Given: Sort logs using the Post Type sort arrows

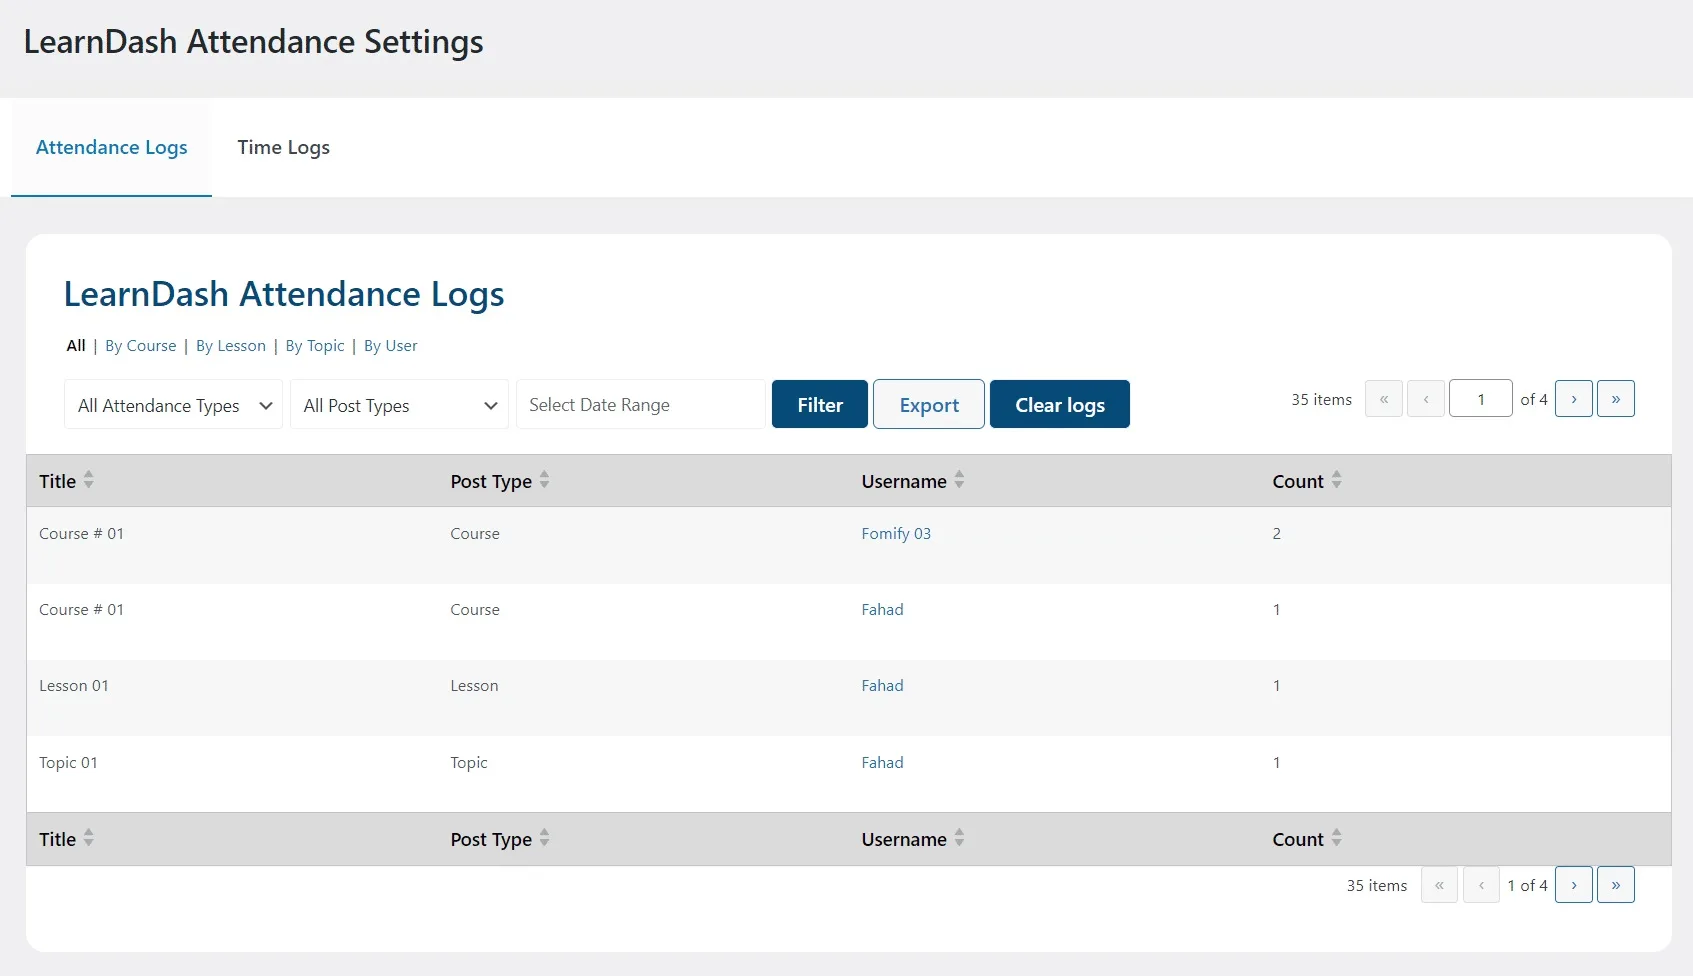Looking at the screenshot, I should click(544, 480).
